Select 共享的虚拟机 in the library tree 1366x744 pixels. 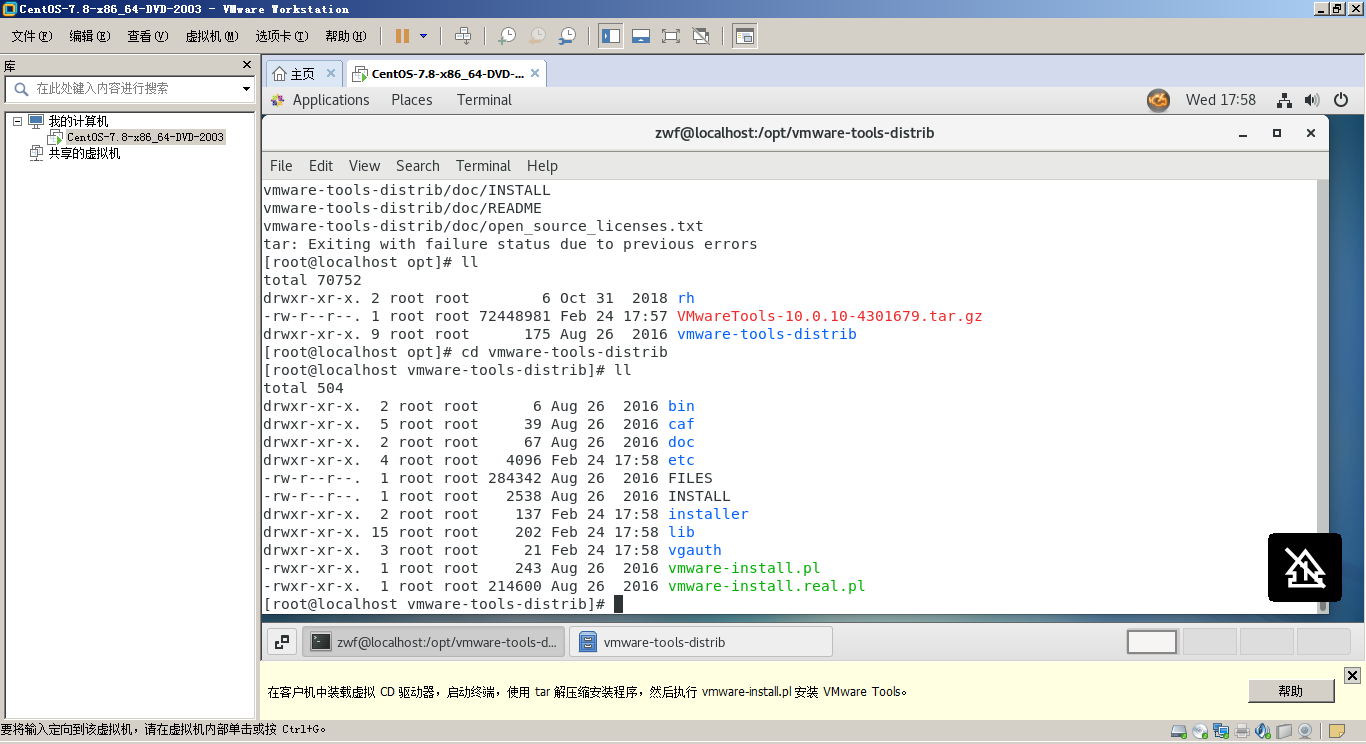tap(84, 153)
